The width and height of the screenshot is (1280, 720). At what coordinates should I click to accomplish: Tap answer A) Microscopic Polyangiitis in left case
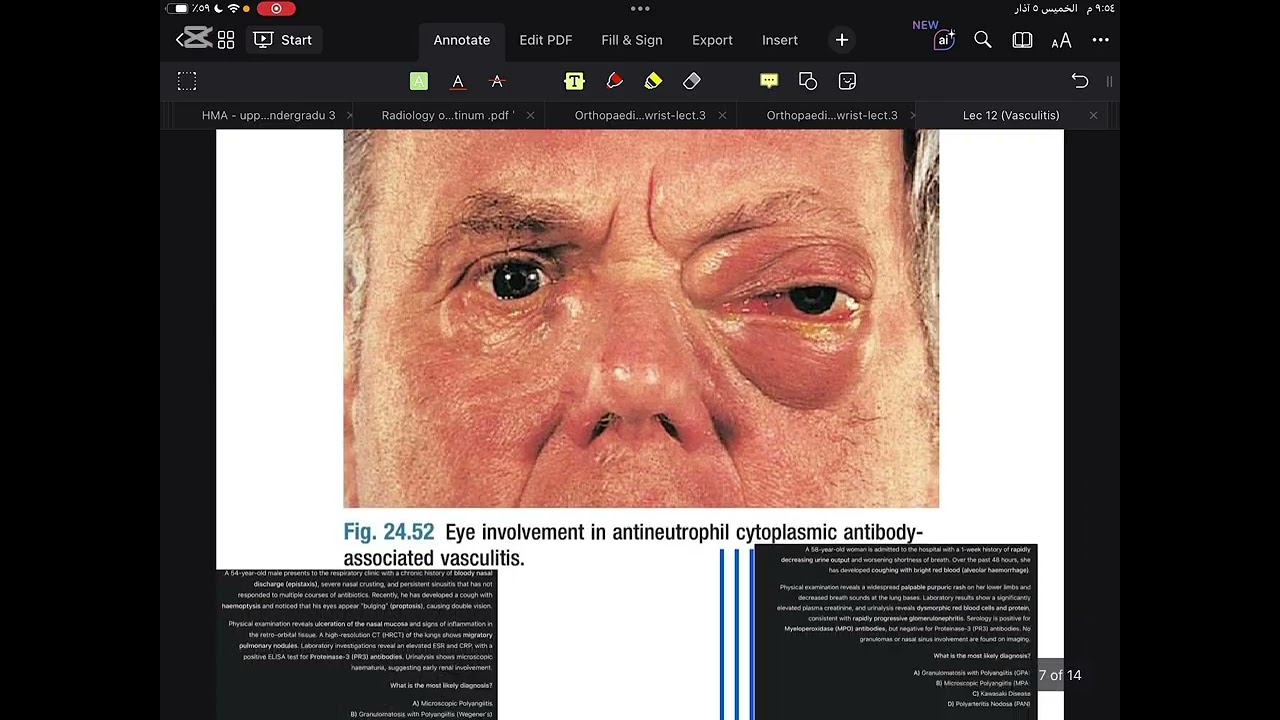[452, 703]
